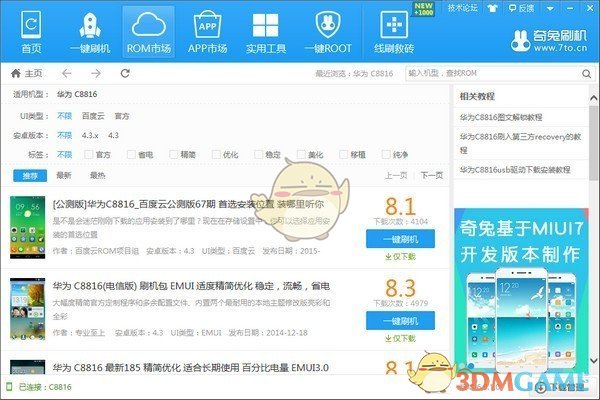Viewport: 600px width, 400px height.
Task: Open the 线刷救砖 icon
Action: pos(394,32)
